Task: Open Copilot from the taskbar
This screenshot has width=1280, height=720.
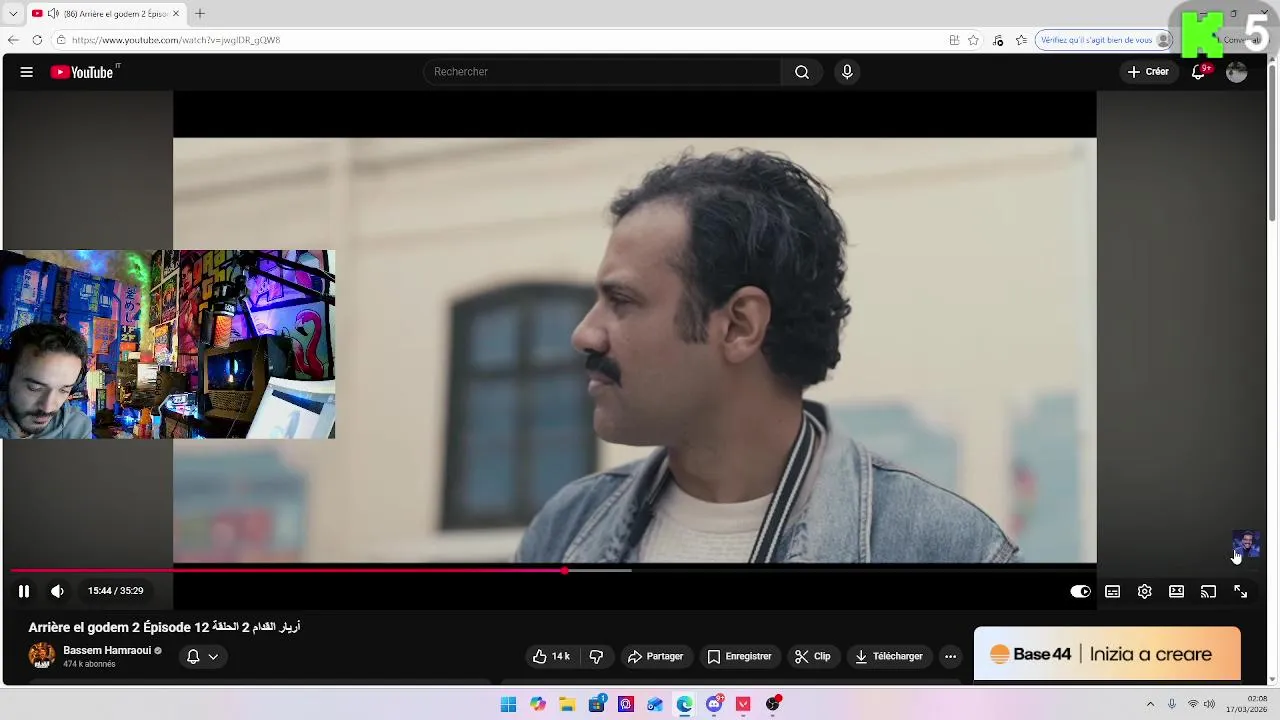Action: (538, 704)
